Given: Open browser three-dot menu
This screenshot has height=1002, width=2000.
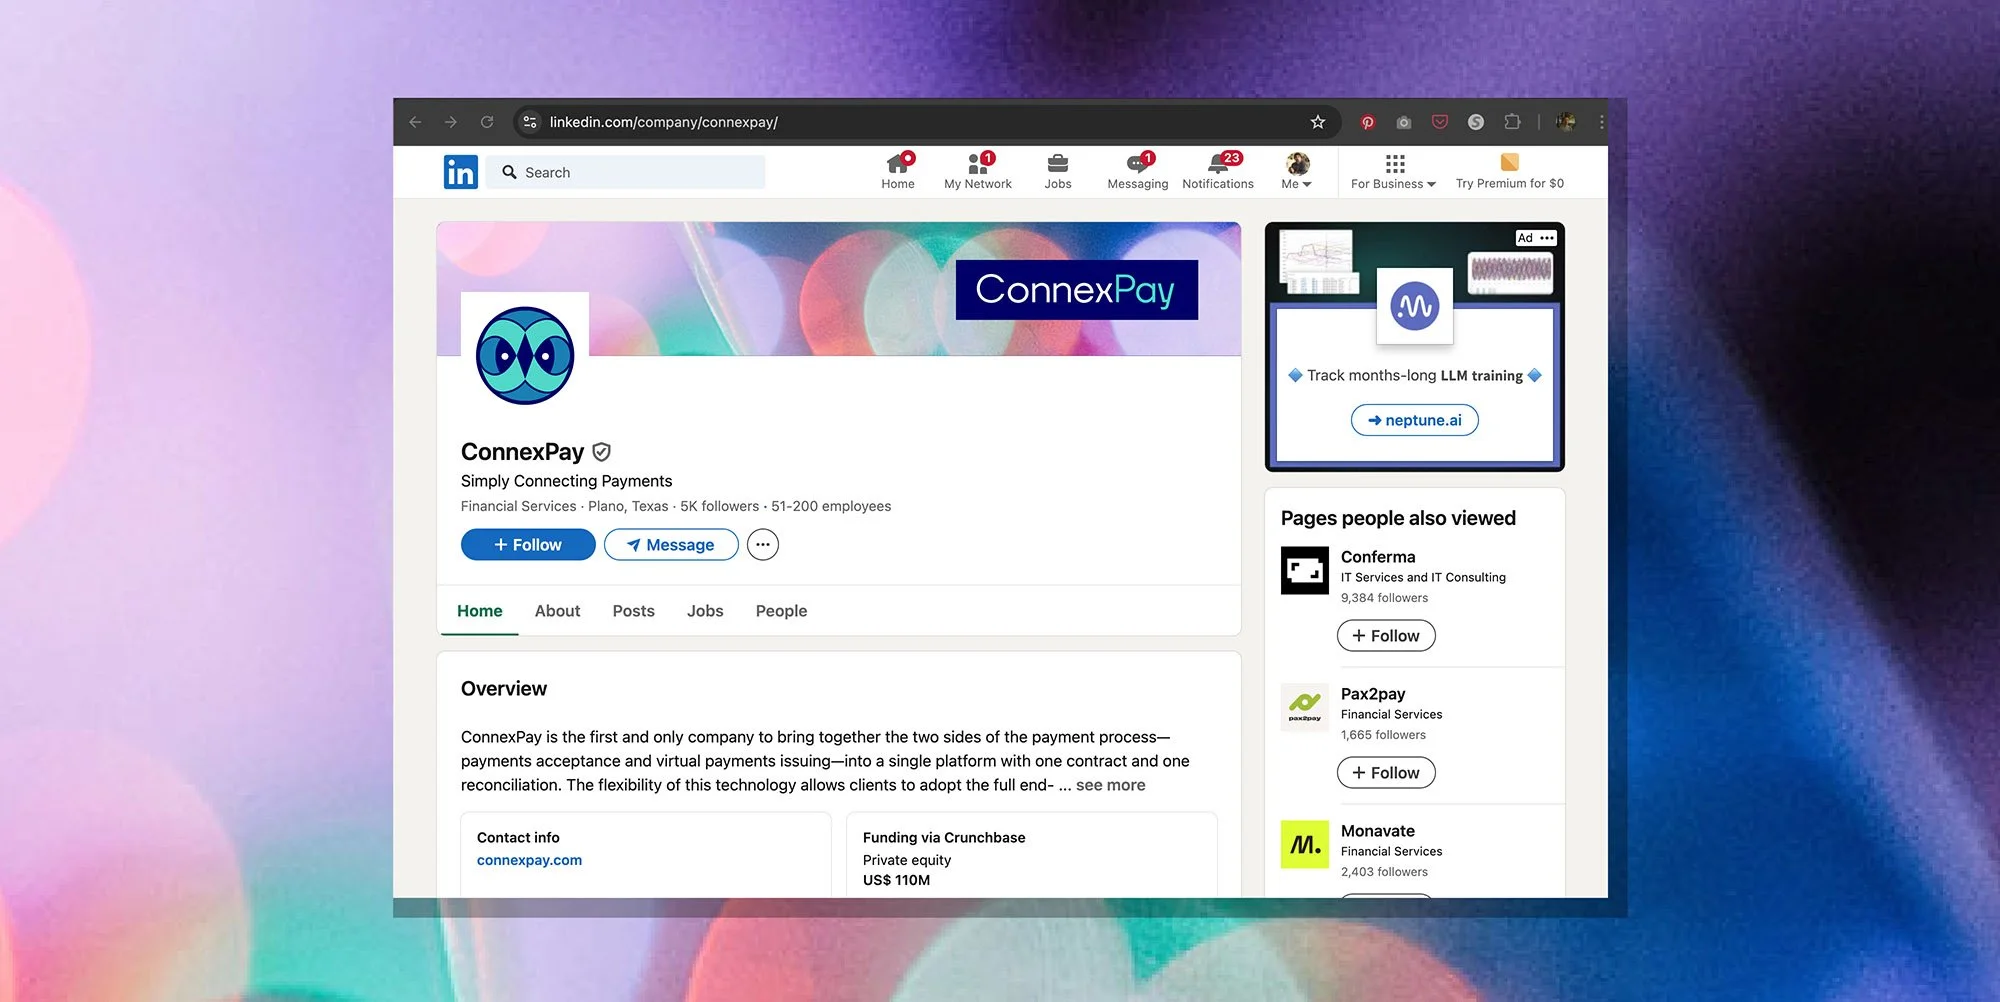Looking at the screenshot, I should click(x=1601, y=122).
